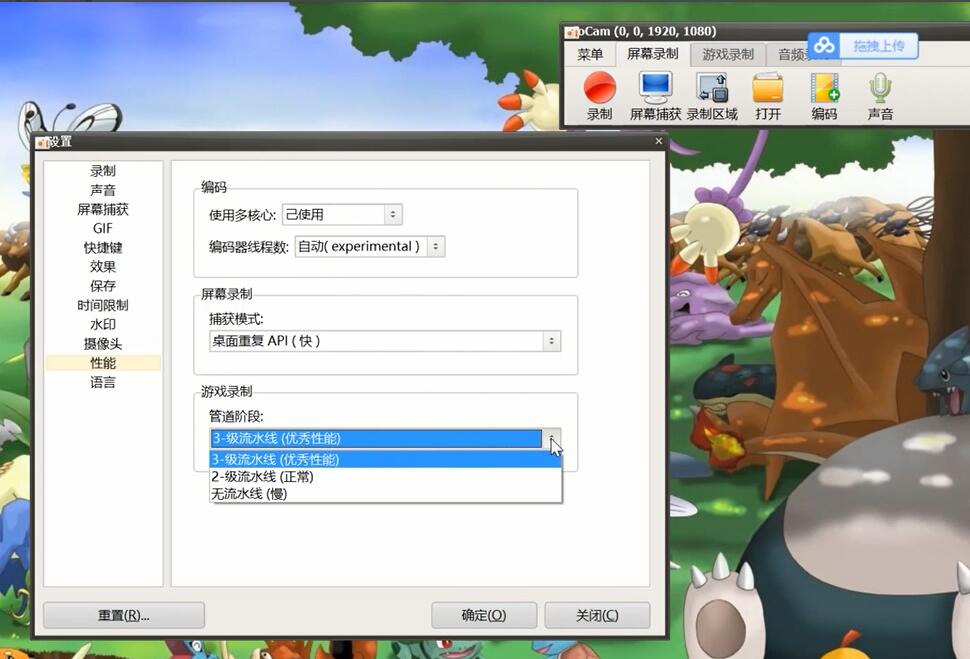Select 摄像头 in the settings sidebar
Viewport: 970px width, 659px height.
point(103,343)
